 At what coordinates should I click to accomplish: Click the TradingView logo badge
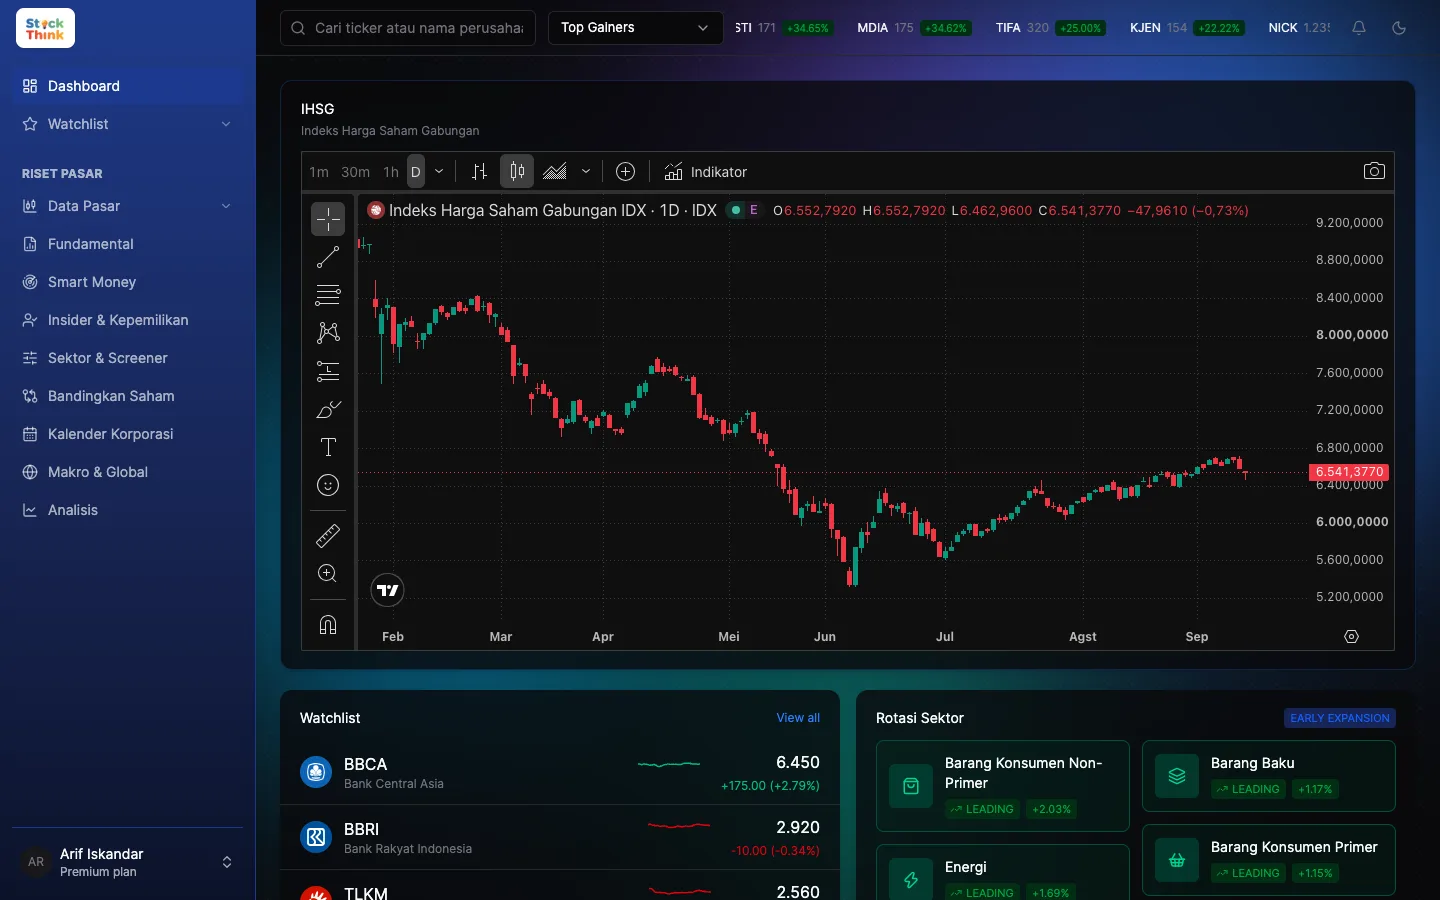[387, 590]
